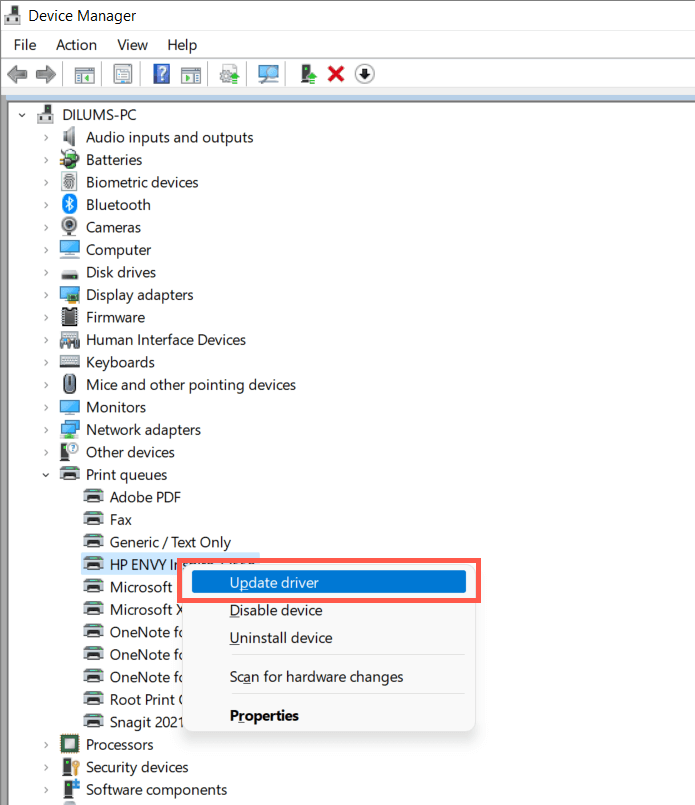Expand the Disk drives category
Image resolution: width=695 pixels, height=805 pixels.
click(46, 272)
